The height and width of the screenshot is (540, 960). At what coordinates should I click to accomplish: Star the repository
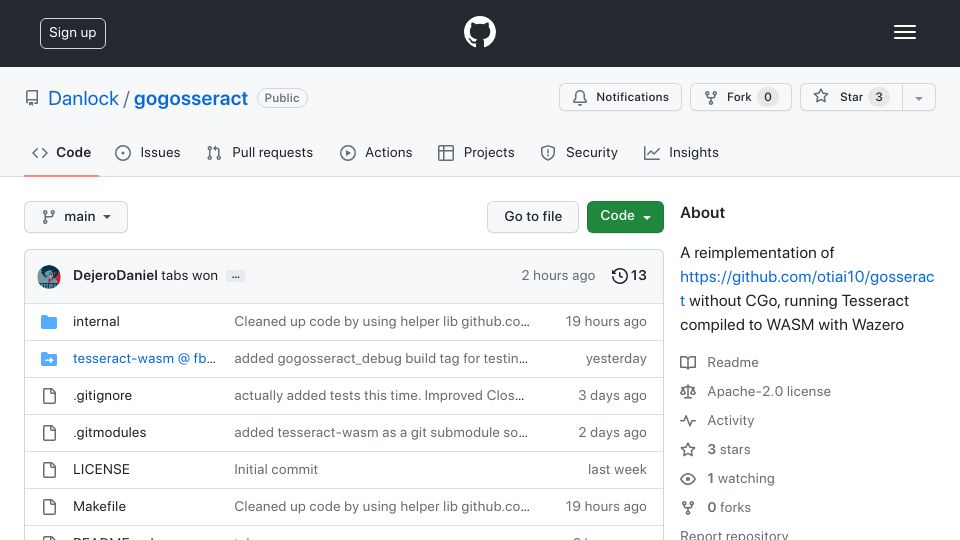[850, 97]
